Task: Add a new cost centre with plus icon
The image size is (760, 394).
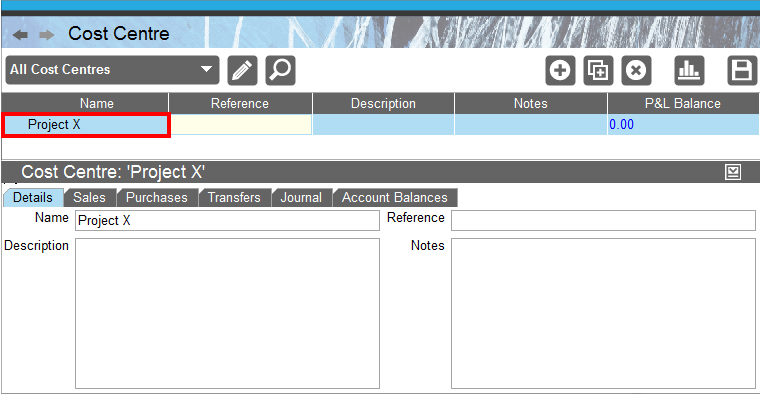Action: (x=560, y=70)
